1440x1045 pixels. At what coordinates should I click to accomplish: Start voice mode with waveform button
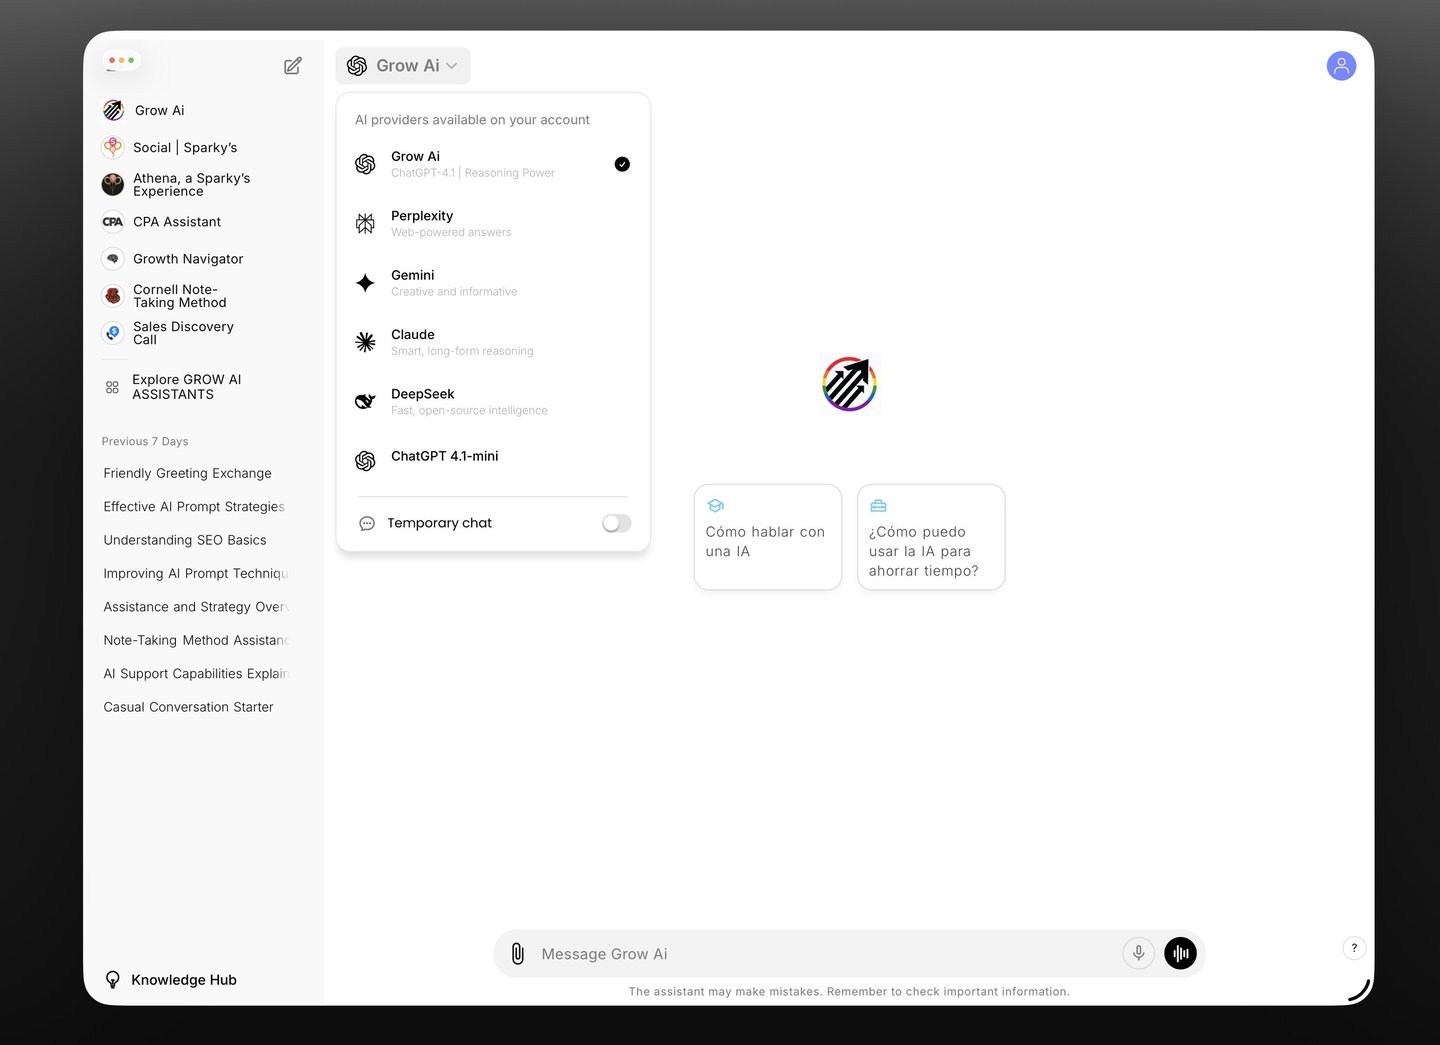(1181, 954)
